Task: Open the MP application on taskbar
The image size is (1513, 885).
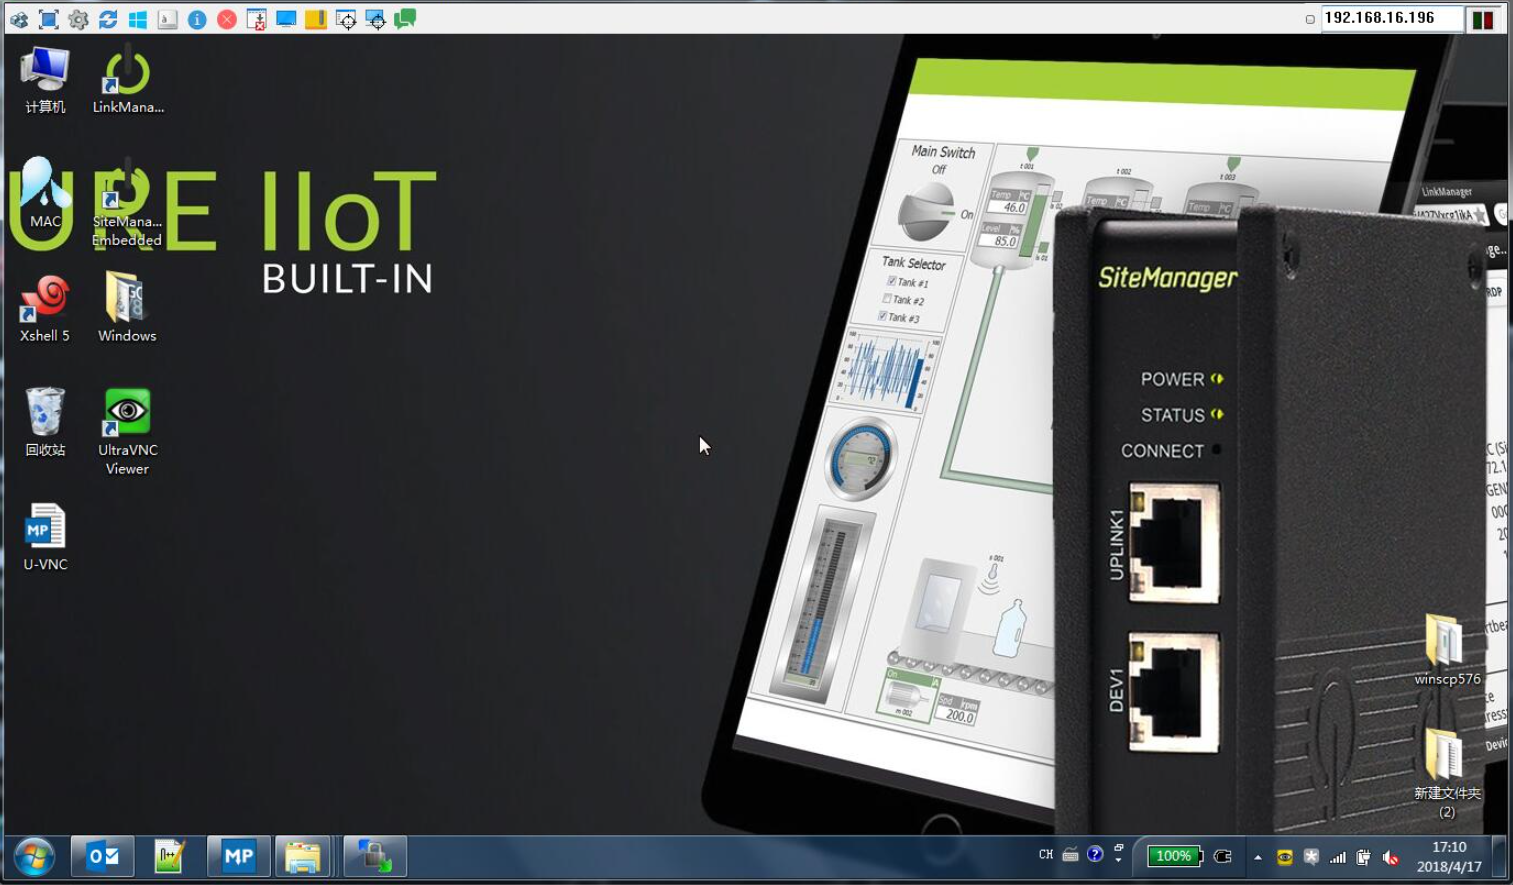Action: 238,857
